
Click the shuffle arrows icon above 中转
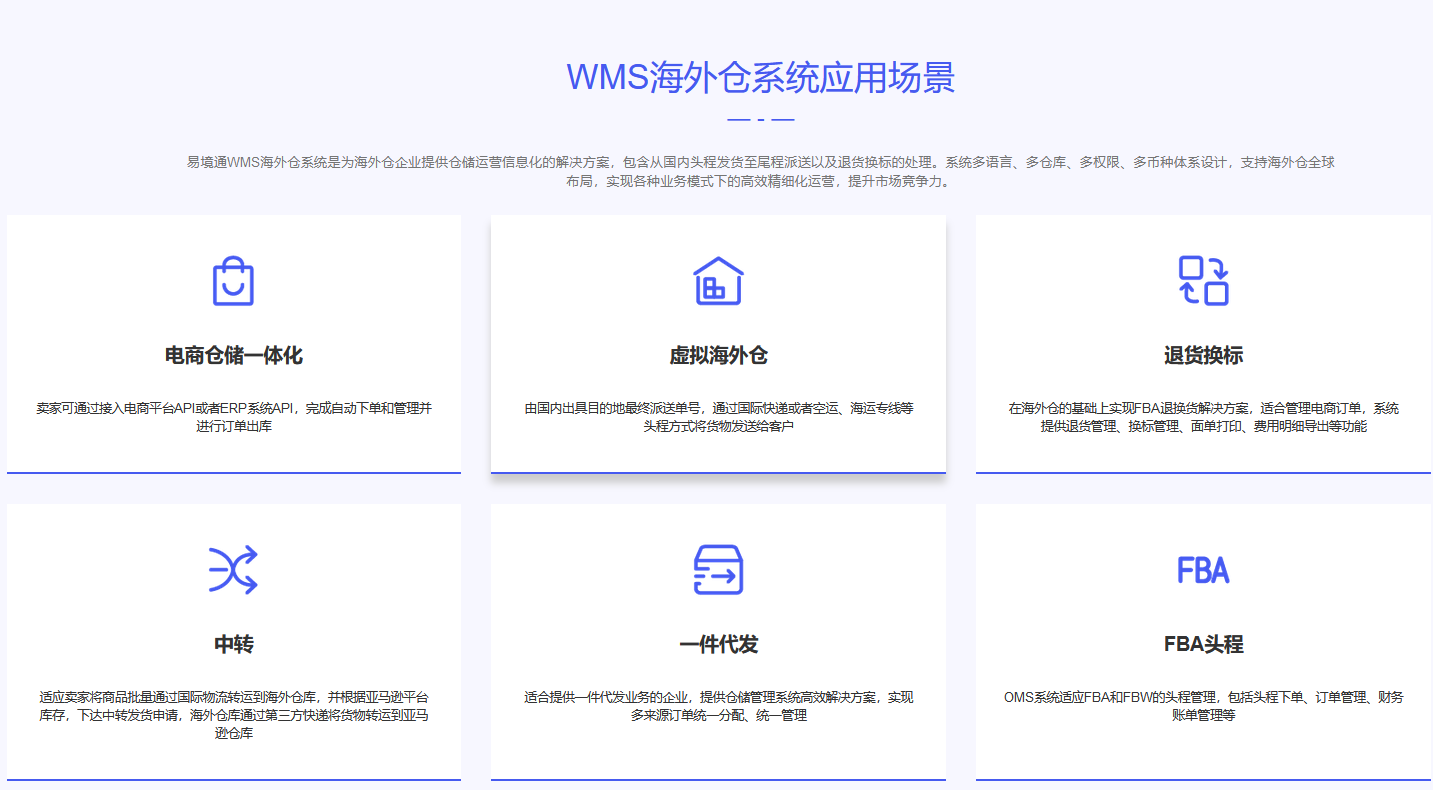point(233,570)
